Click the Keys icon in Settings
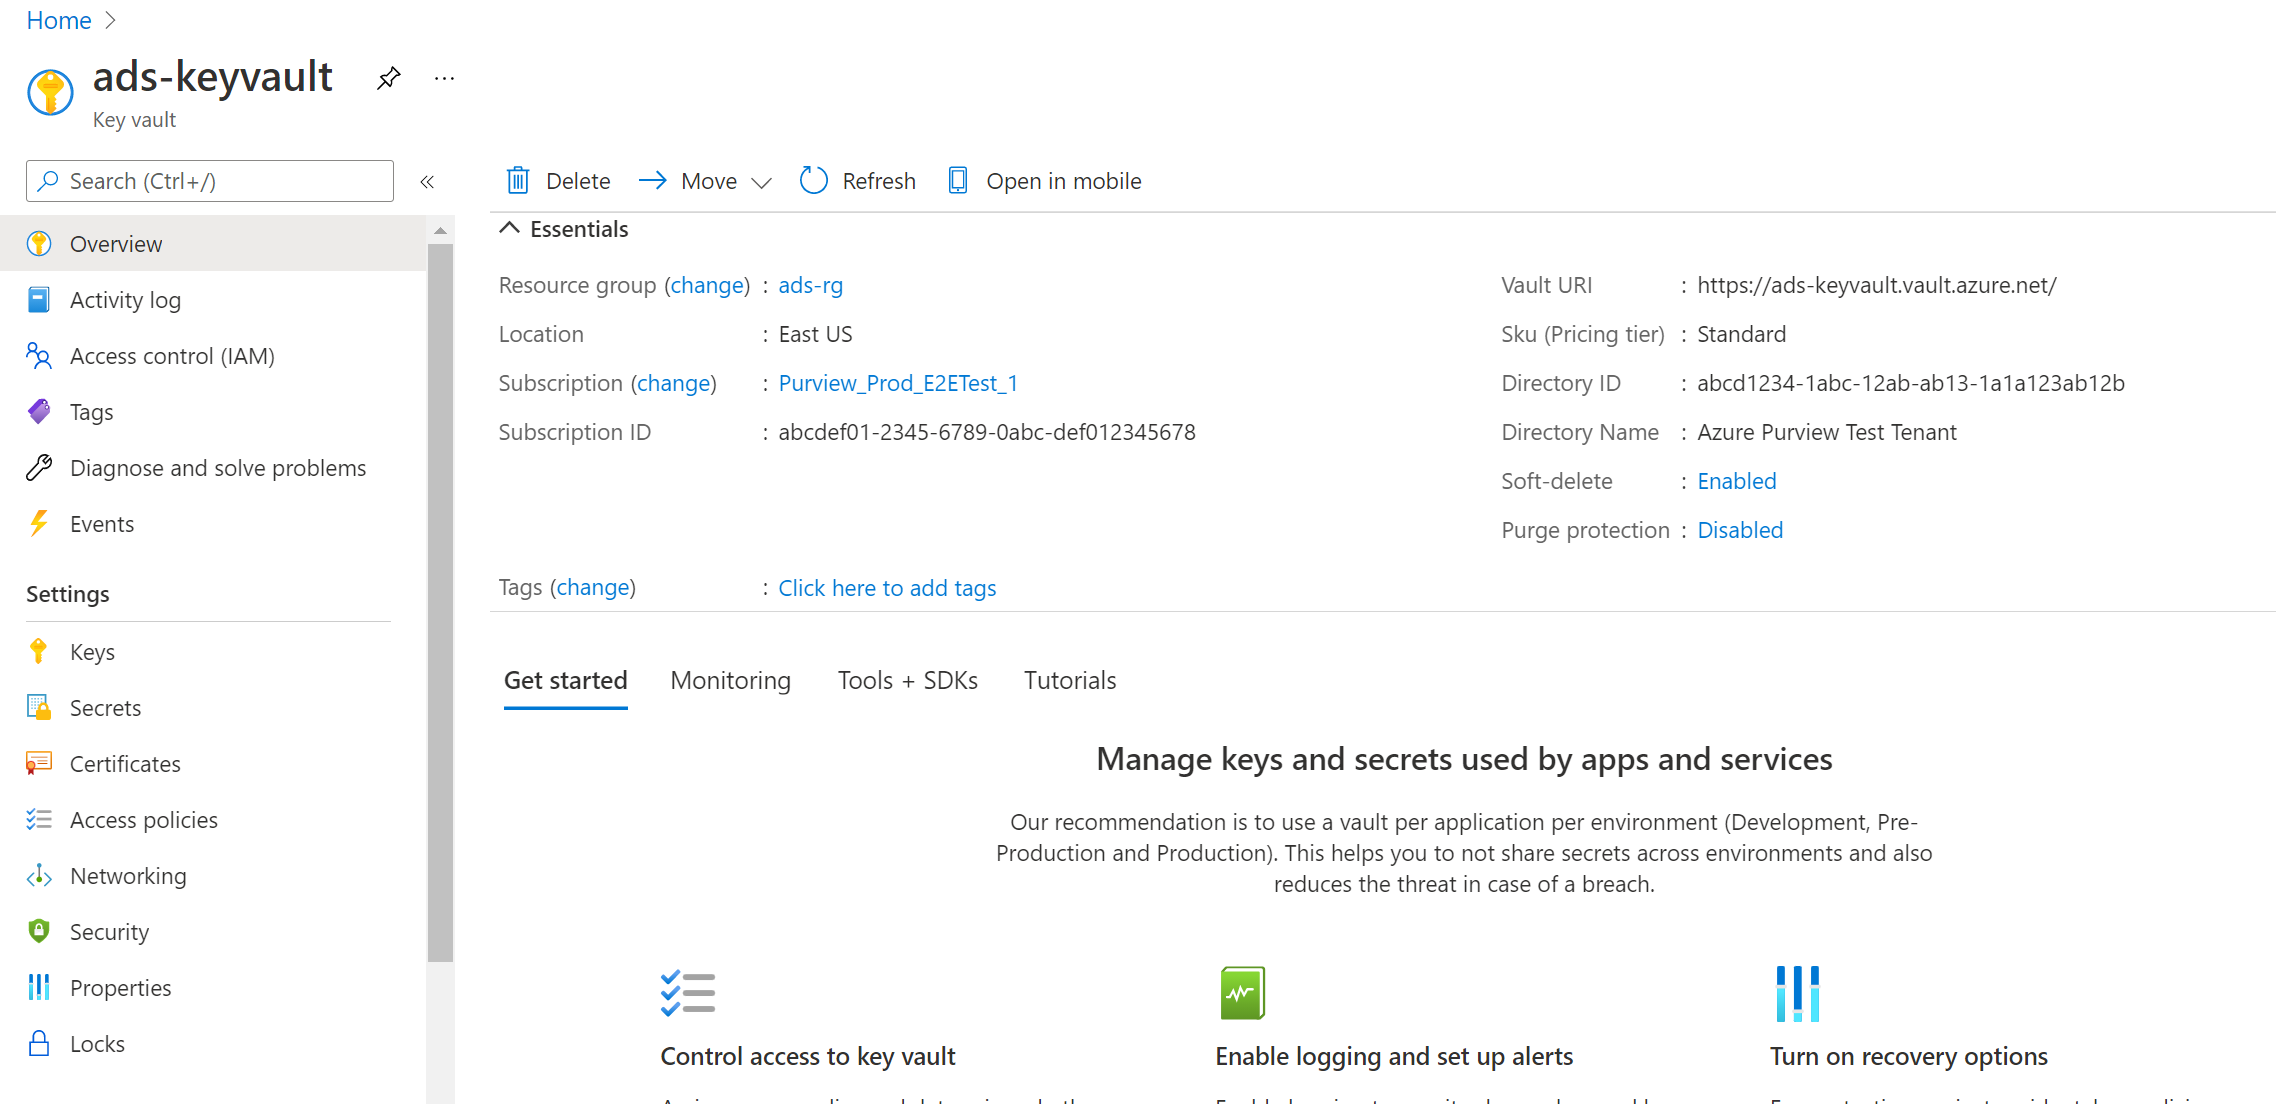The image size is (2276, 1104). (x=41, y=651)
